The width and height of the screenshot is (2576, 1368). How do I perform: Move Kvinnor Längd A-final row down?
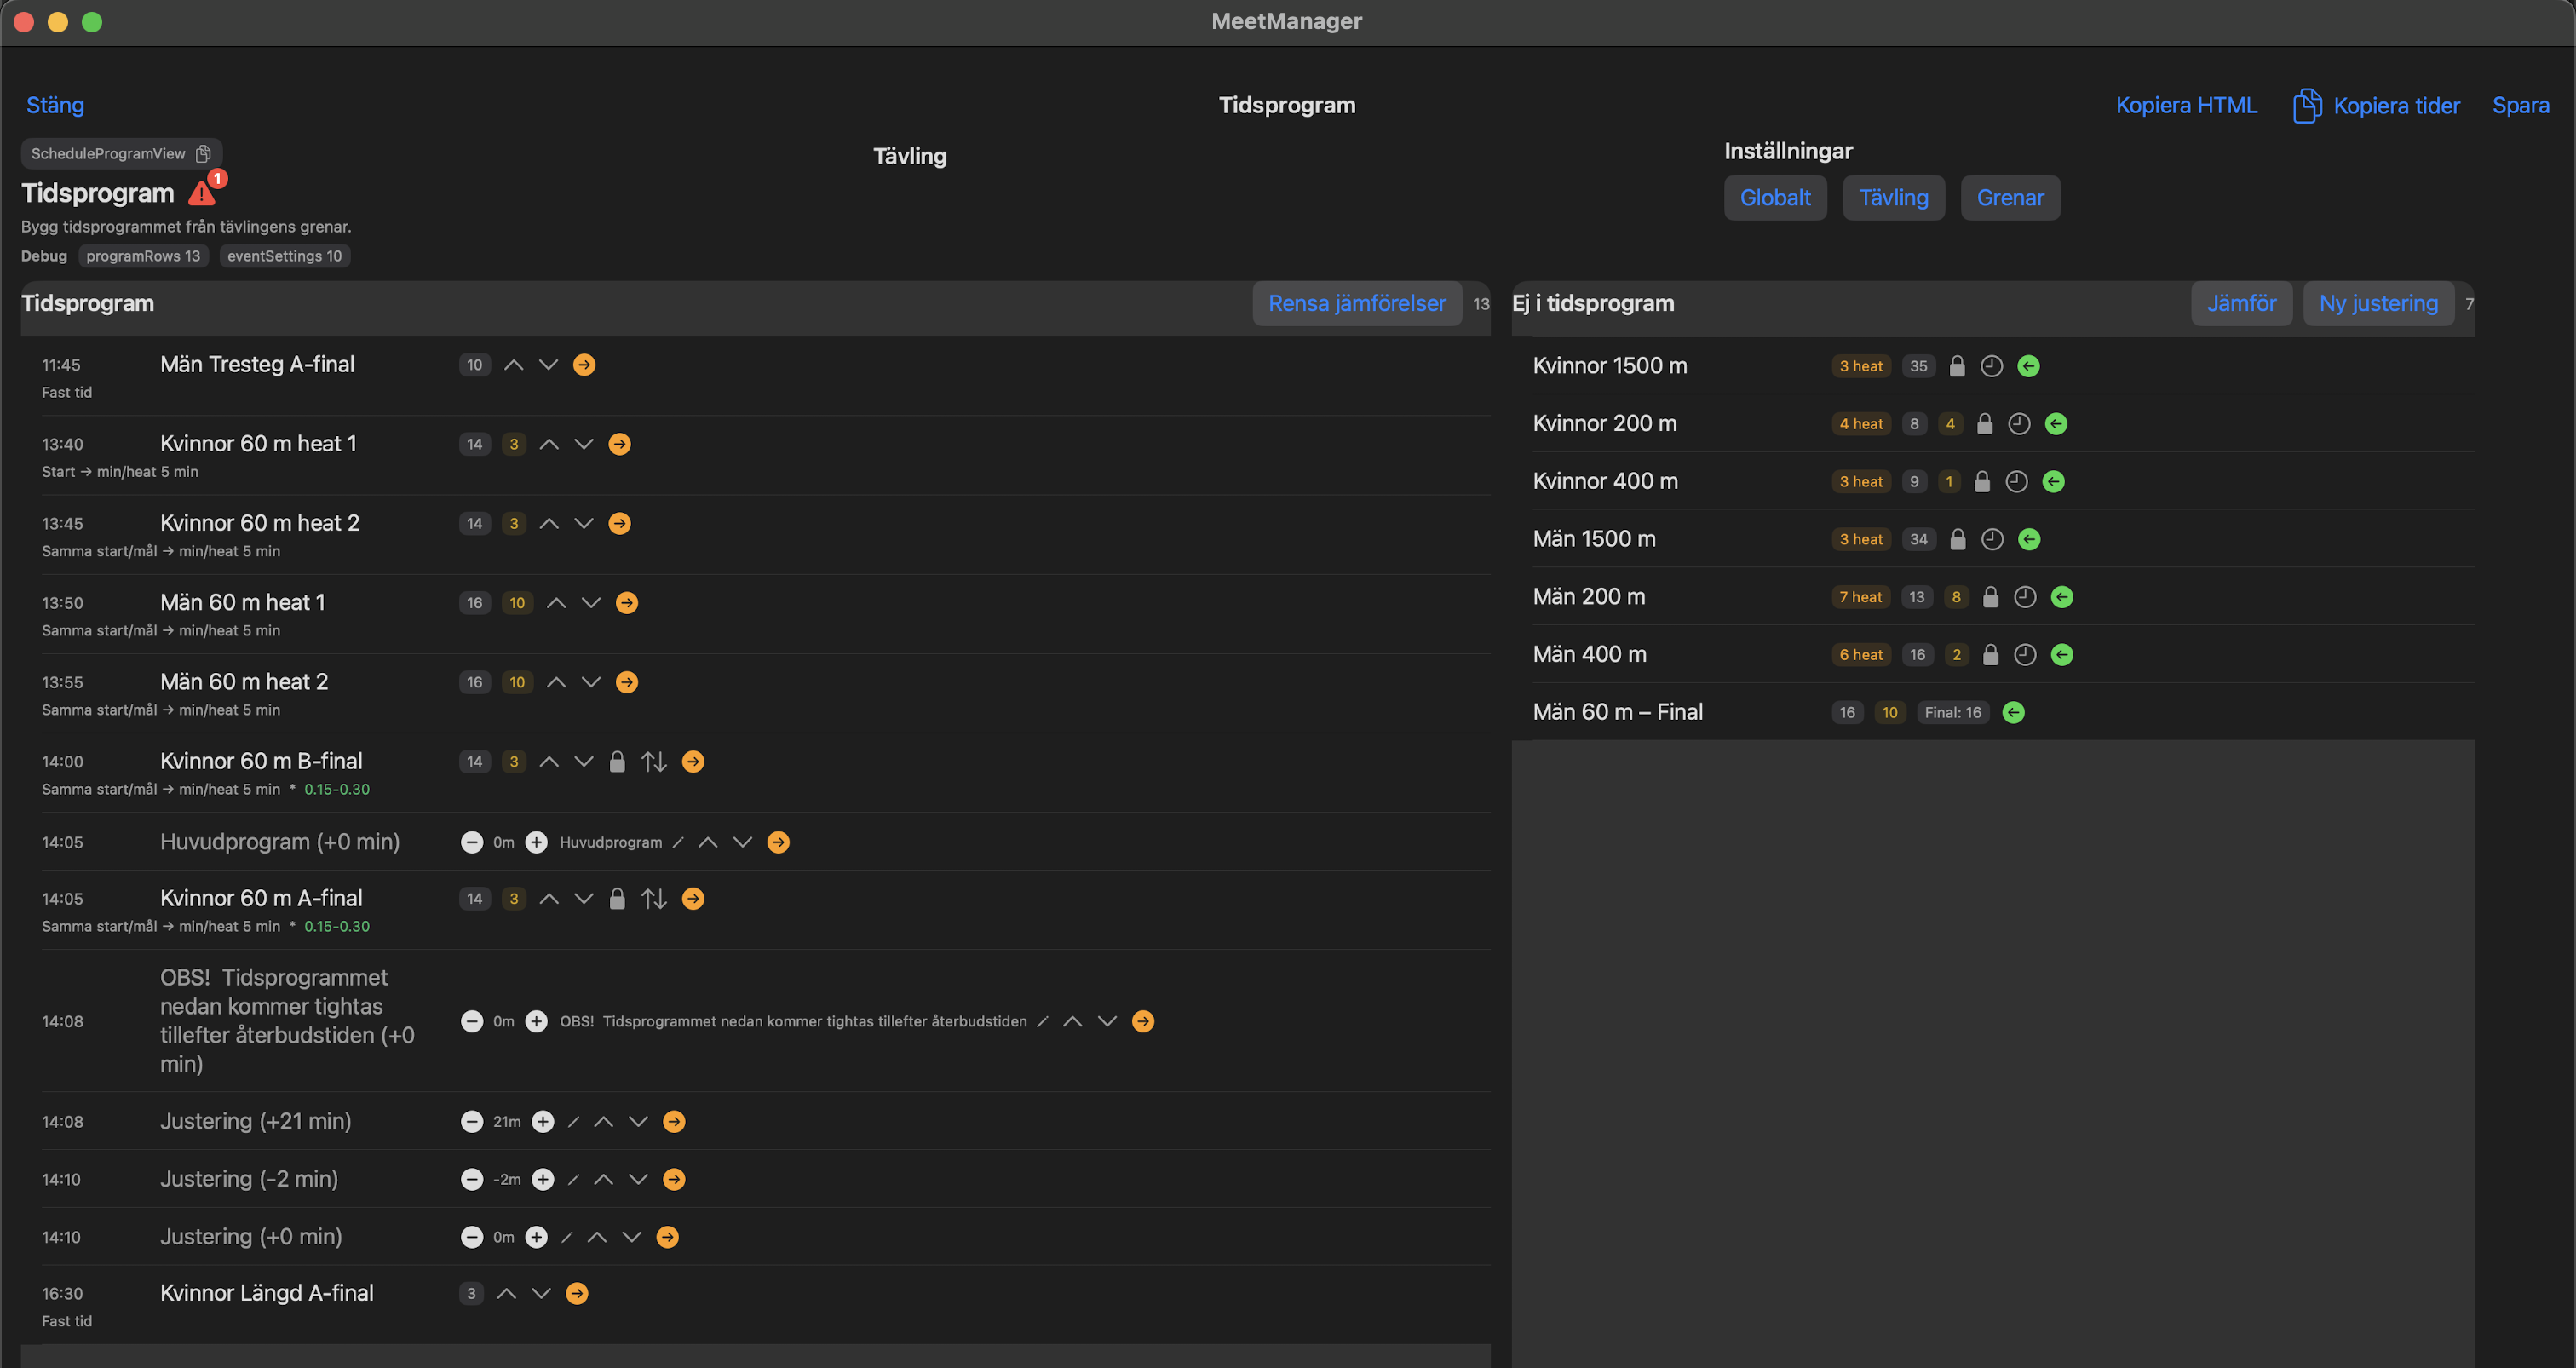[541, 1294]
